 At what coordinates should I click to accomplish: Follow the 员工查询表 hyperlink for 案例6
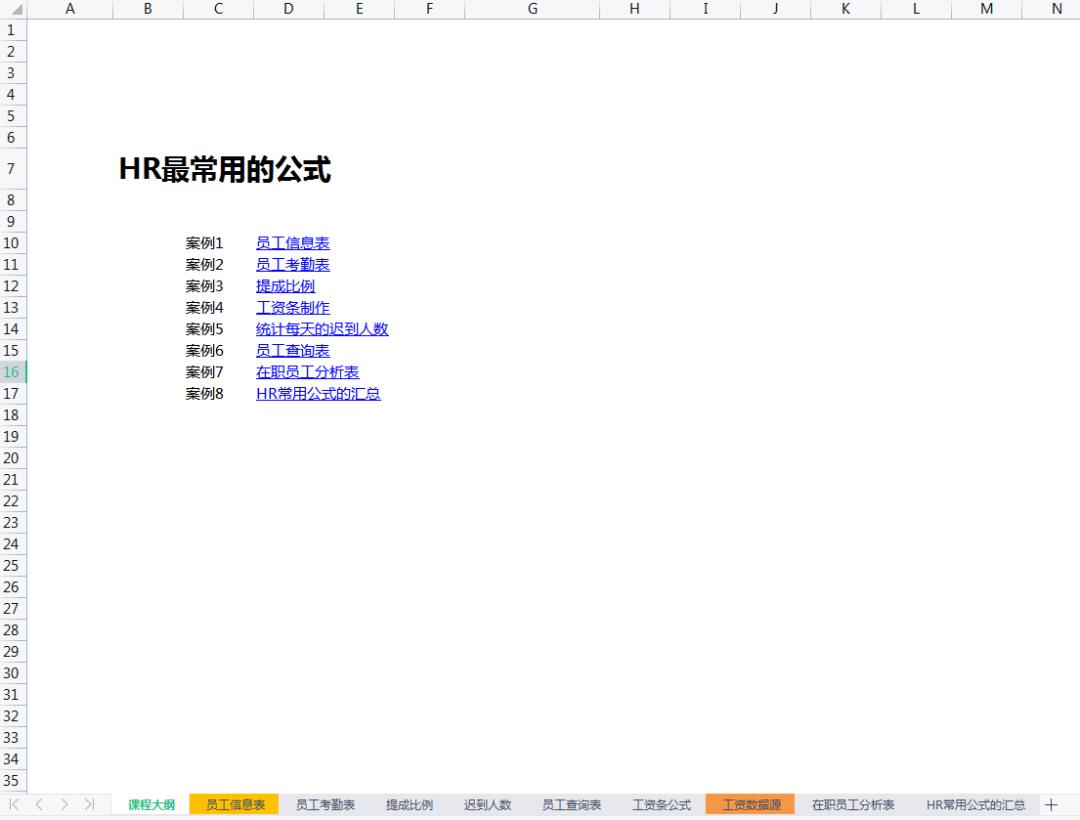pos(290,350)
